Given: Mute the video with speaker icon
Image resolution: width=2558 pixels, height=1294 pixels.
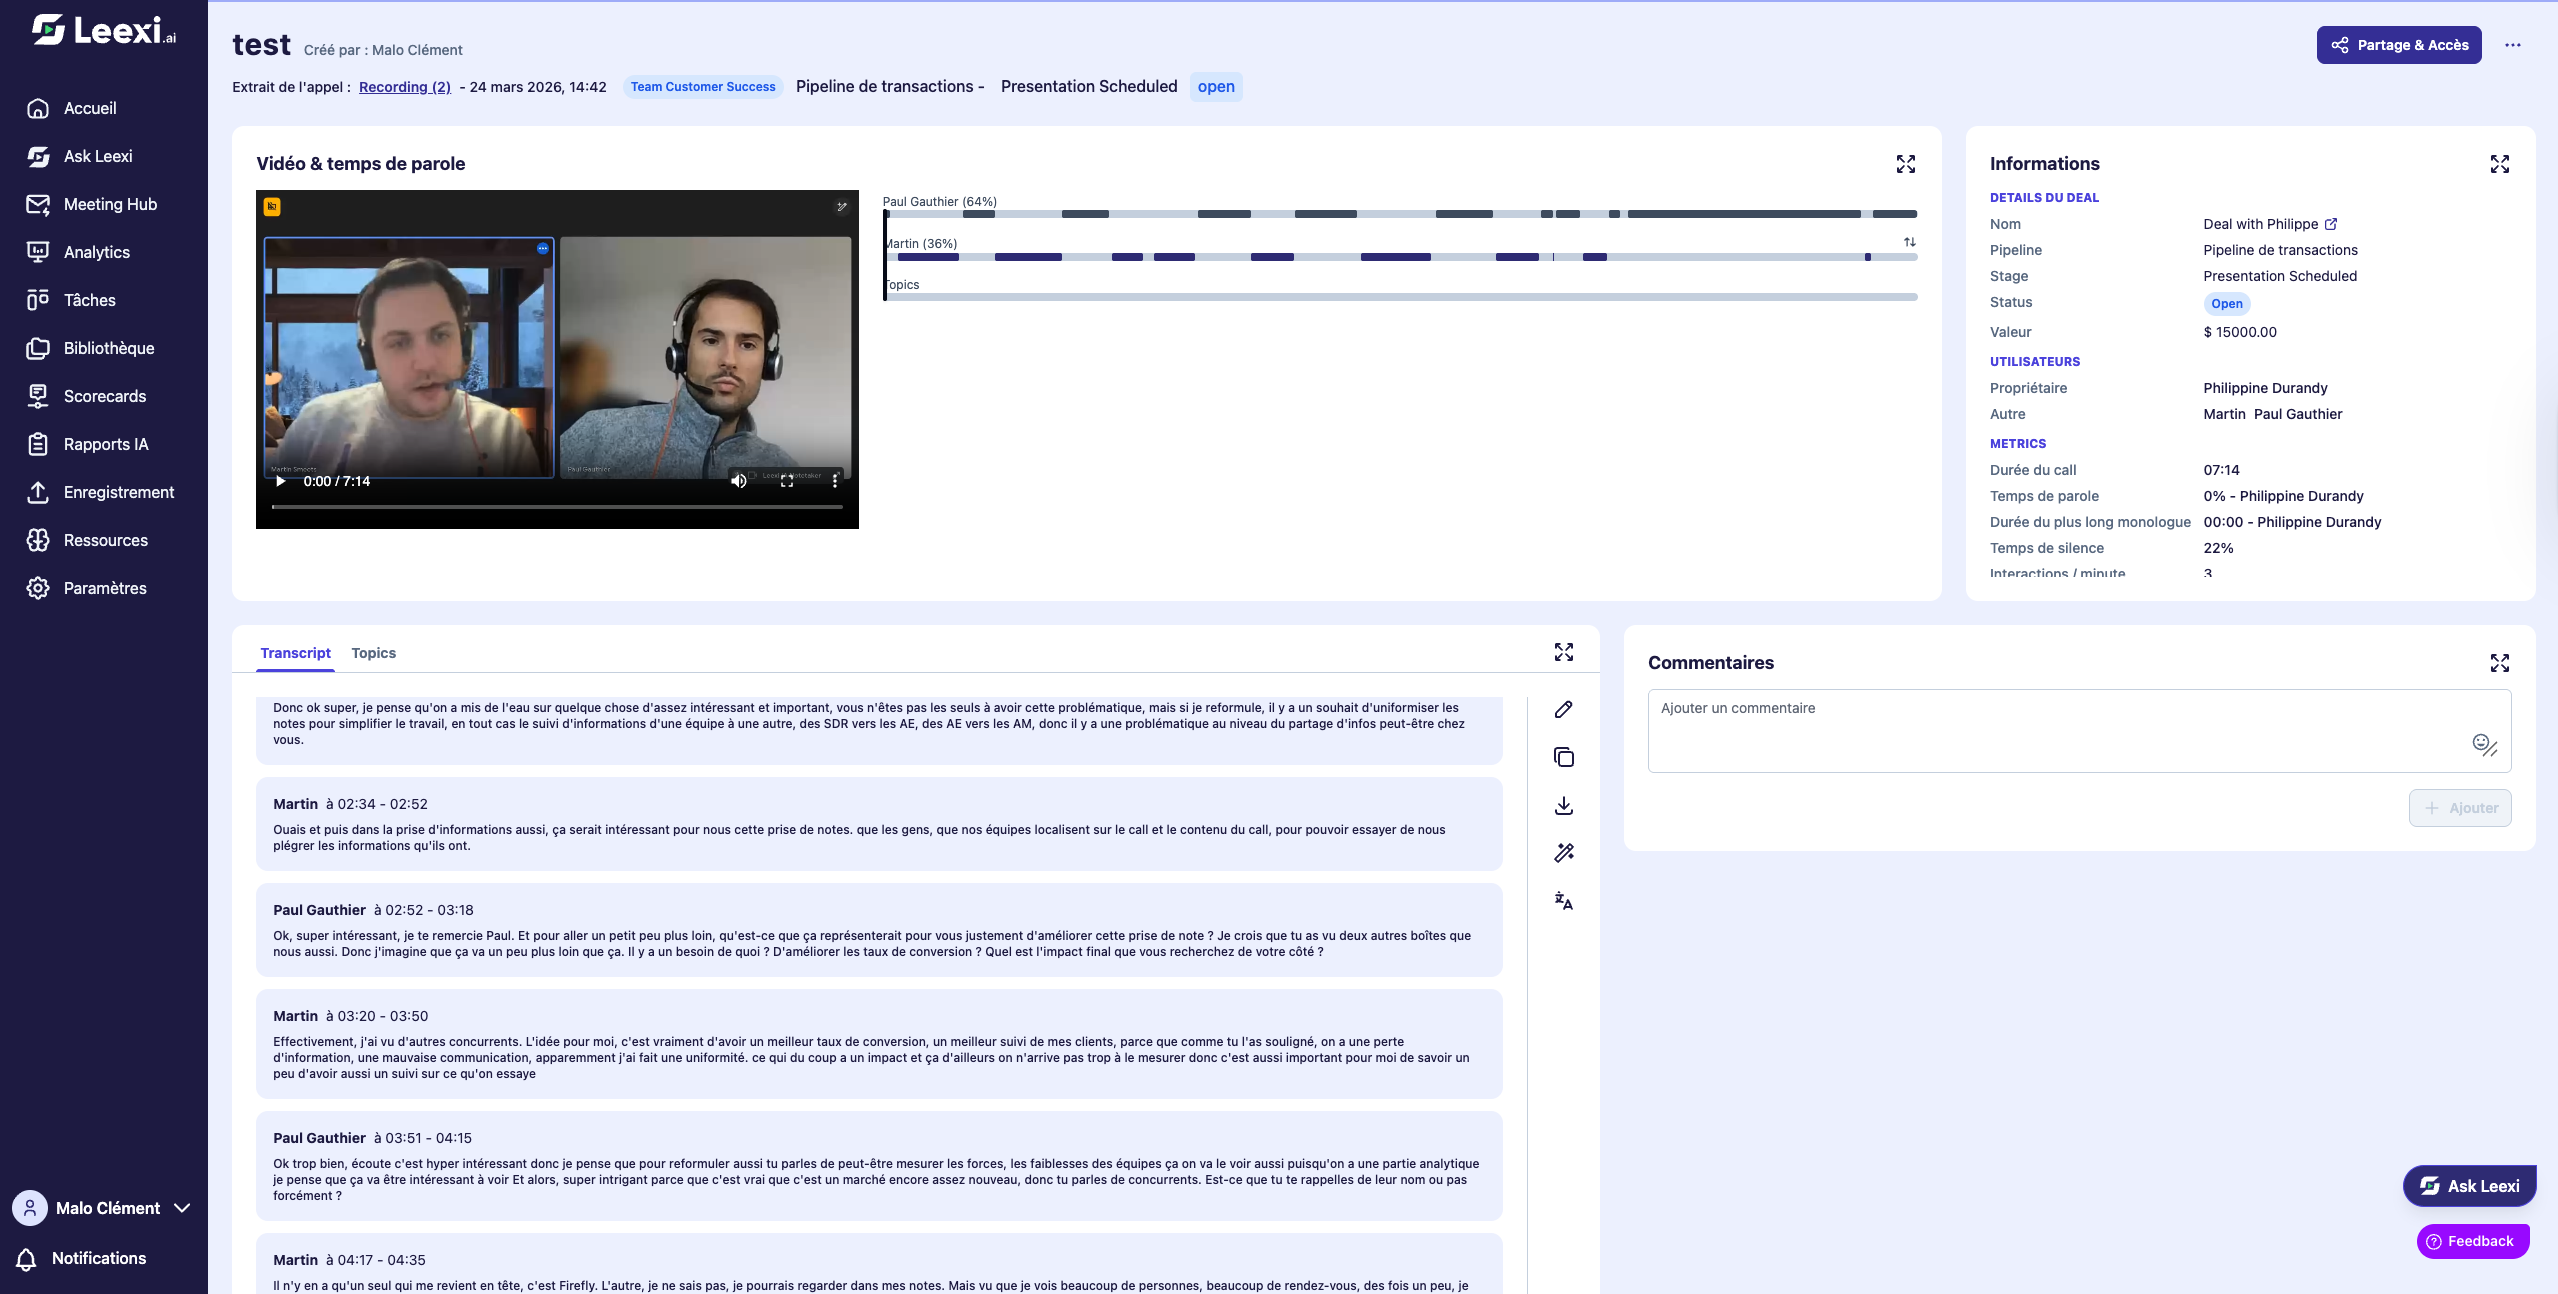Looking at the screenshot, I should (x=739, y=481).
